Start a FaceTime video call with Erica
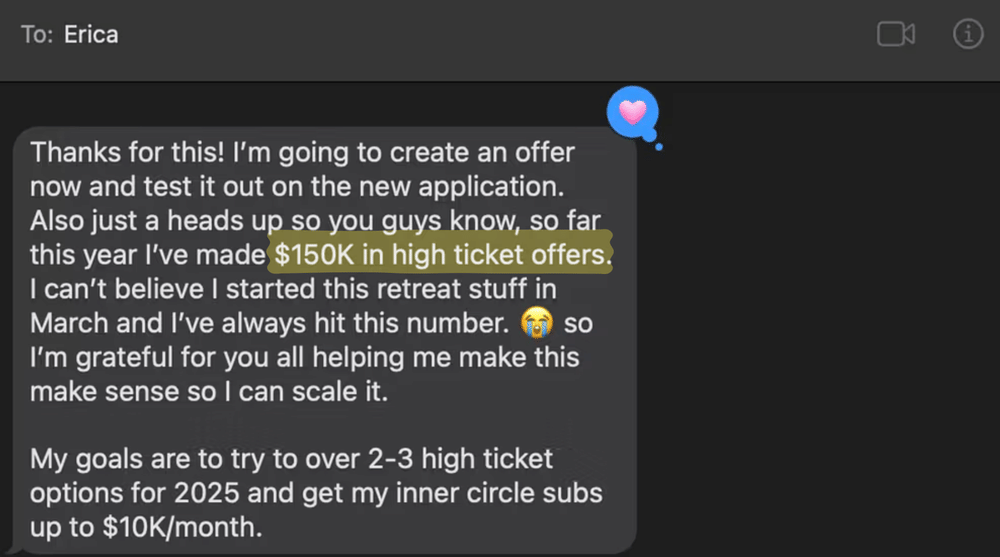 pos(895,35)
